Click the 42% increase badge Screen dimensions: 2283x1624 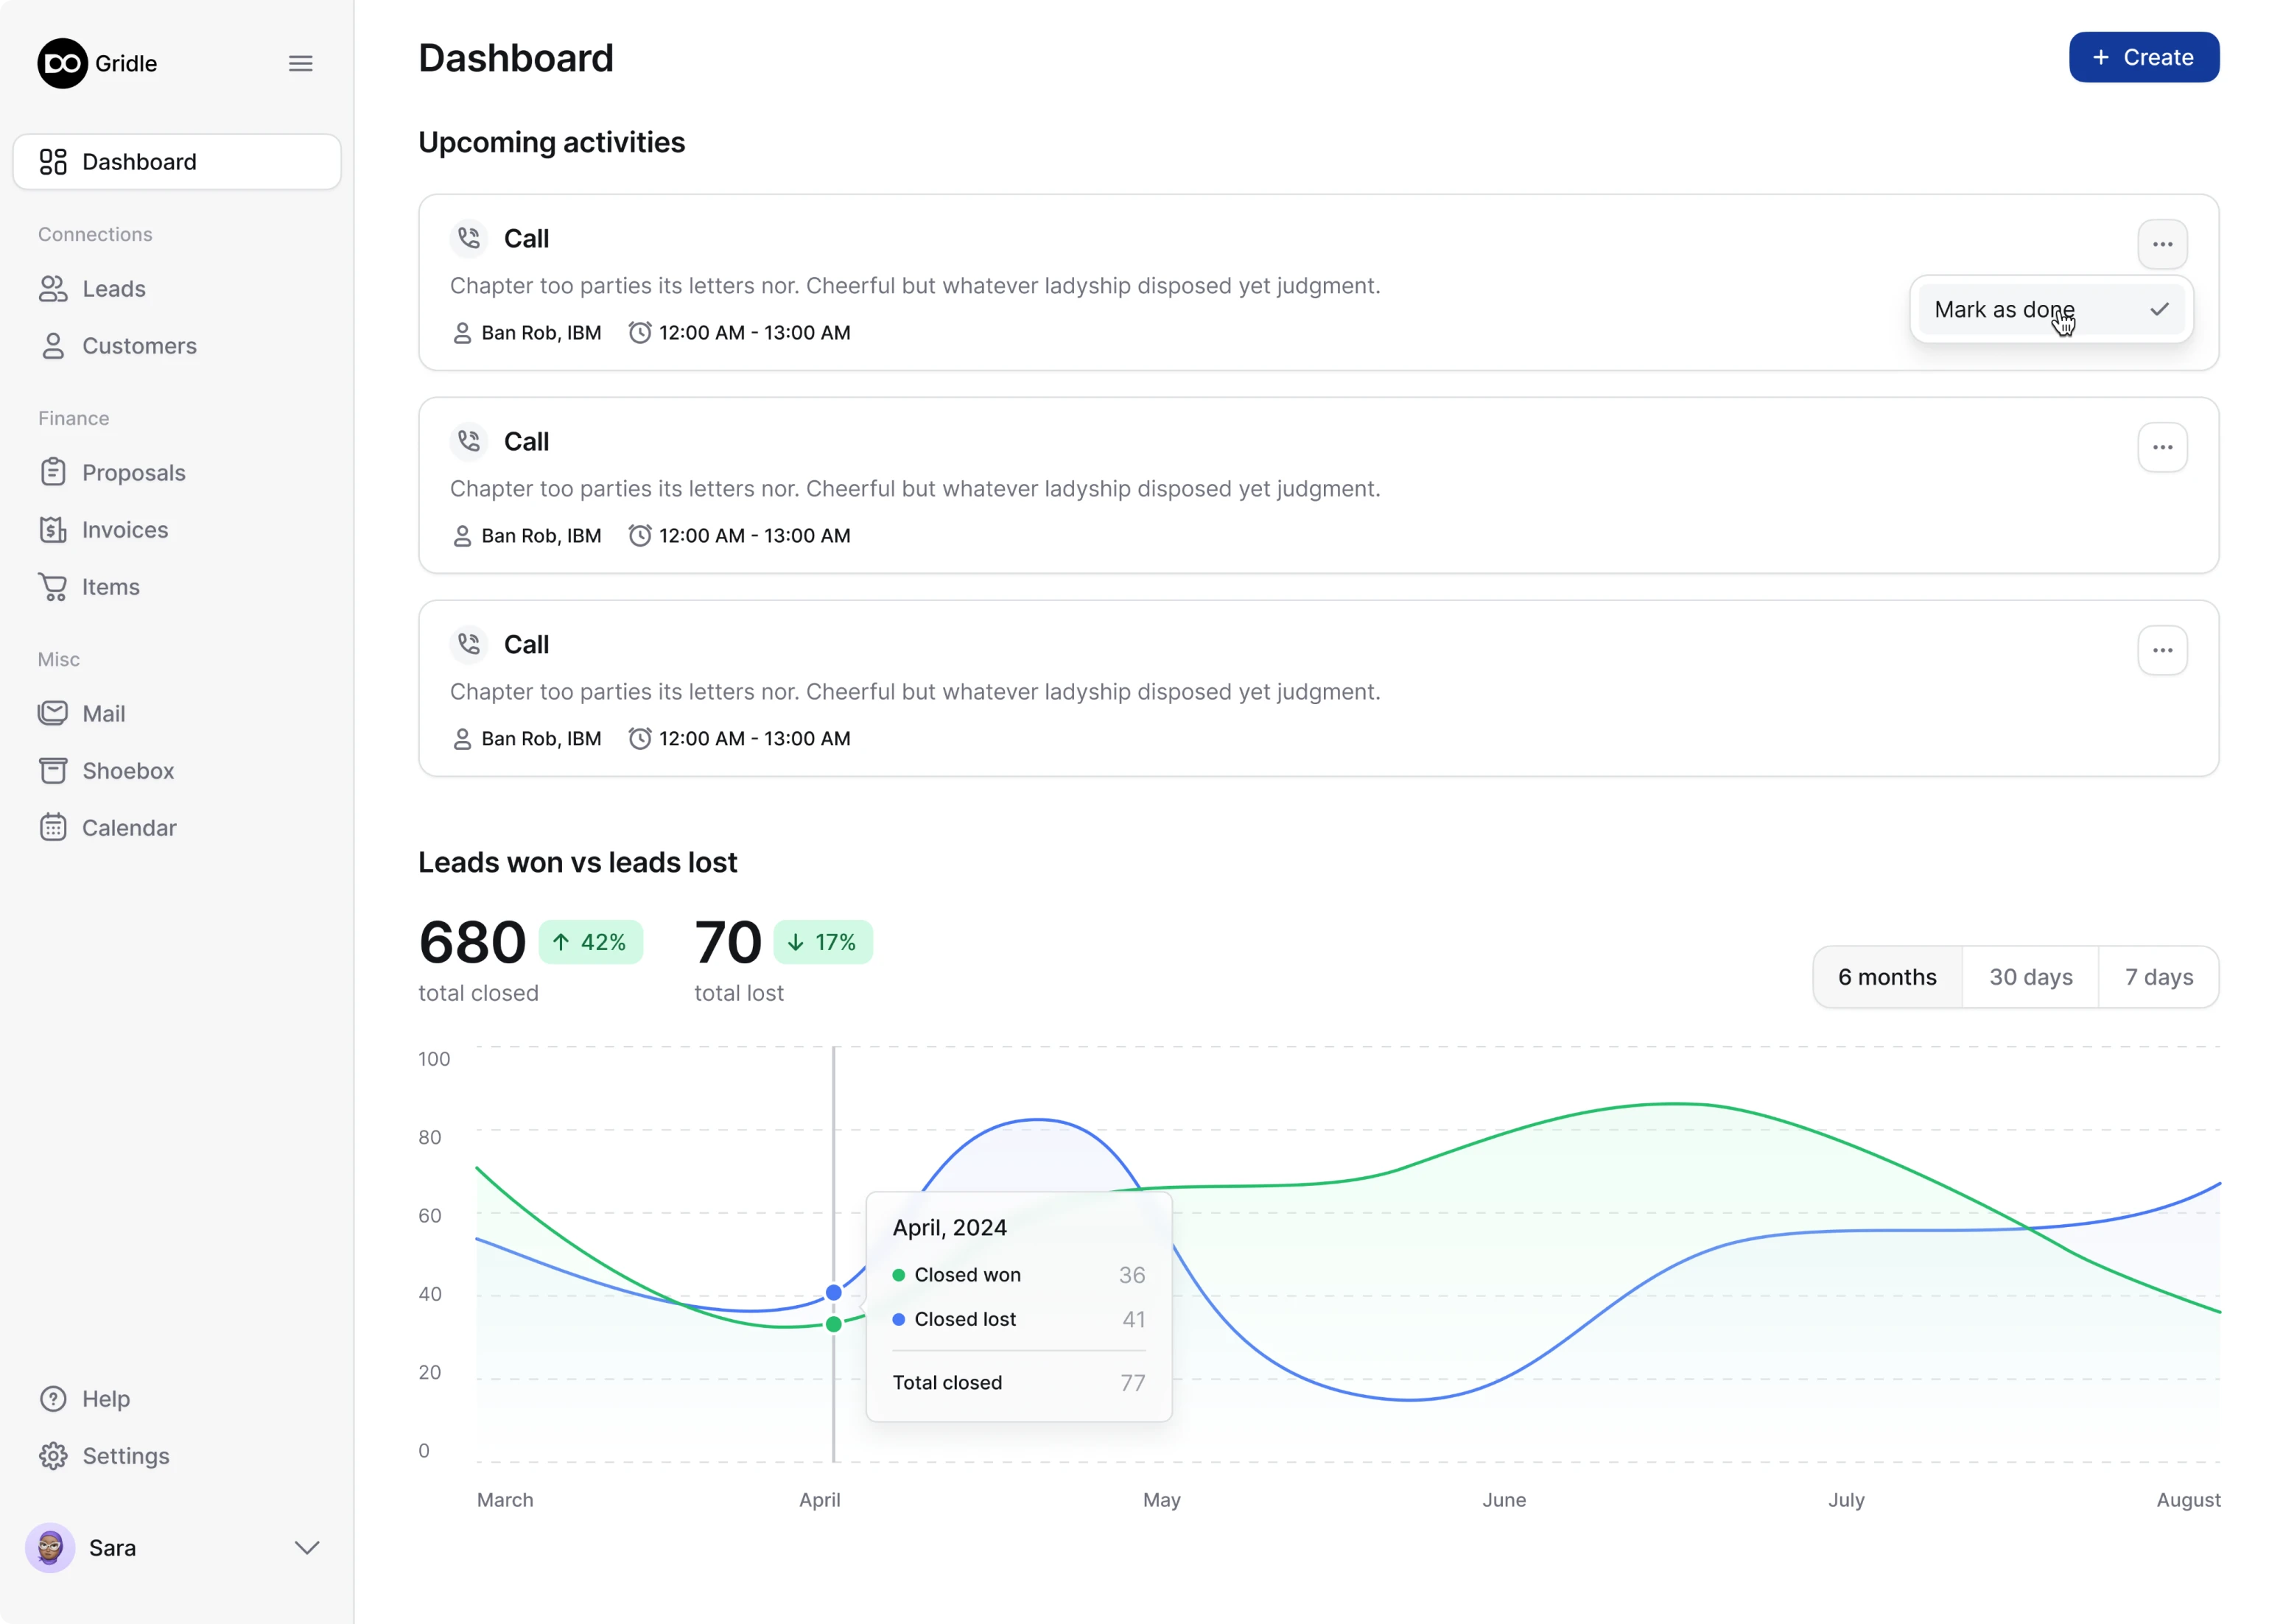(x=590, y=942)
